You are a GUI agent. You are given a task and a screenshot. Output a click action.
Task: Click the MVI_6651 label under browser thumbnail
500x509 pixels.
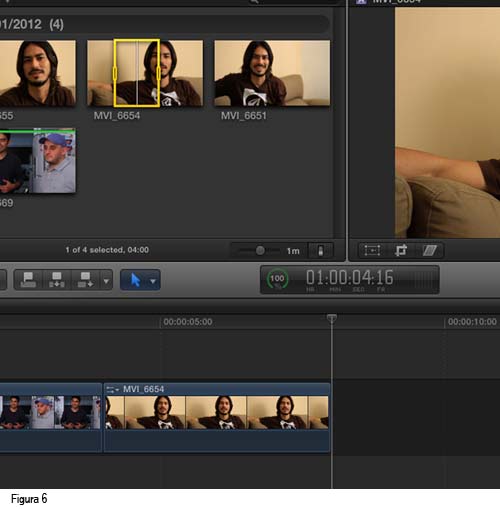click(x=244, y=116)
